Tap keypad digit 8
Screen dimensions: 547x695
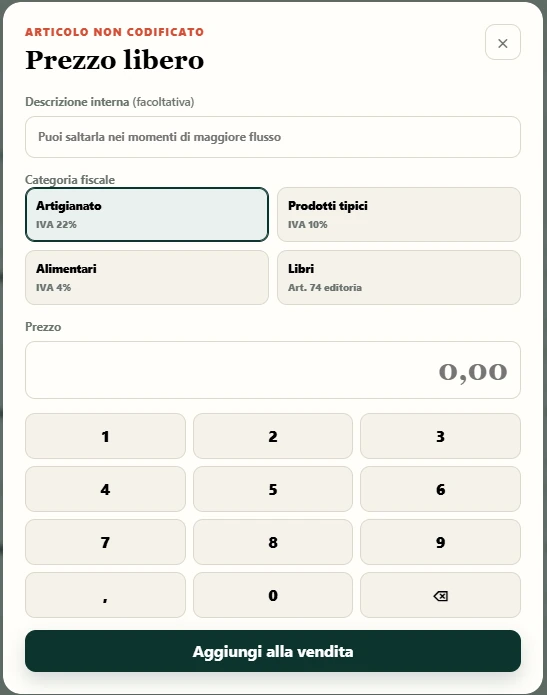click(273, 542)
